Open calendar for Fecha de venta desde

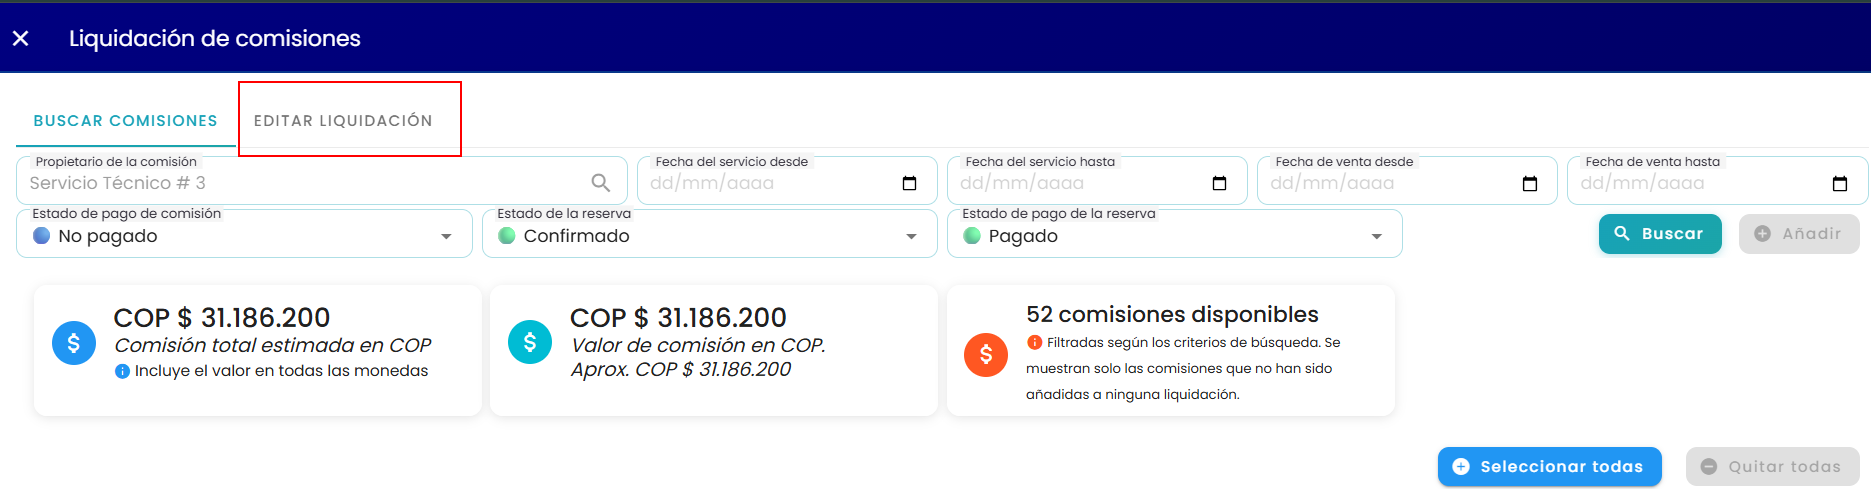pos(1529,183)
